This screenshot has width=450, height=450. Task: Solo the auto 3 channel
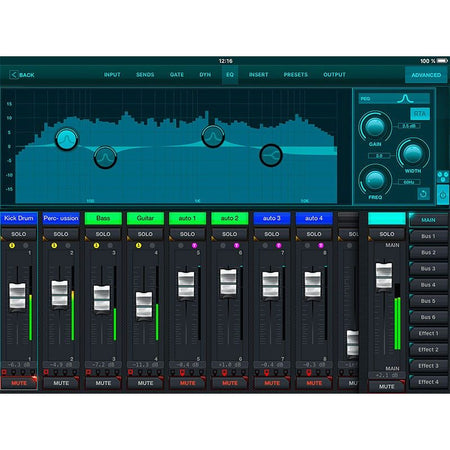(272, 234)
